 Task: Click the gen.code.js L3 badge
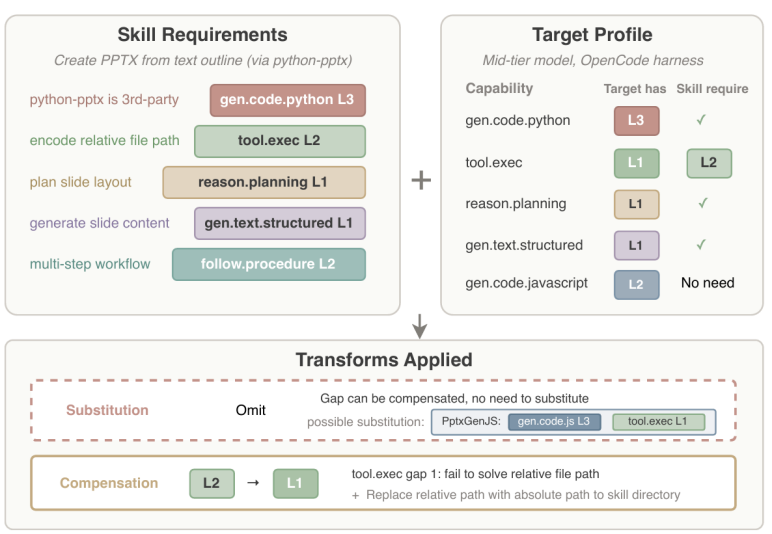[554, 422]
